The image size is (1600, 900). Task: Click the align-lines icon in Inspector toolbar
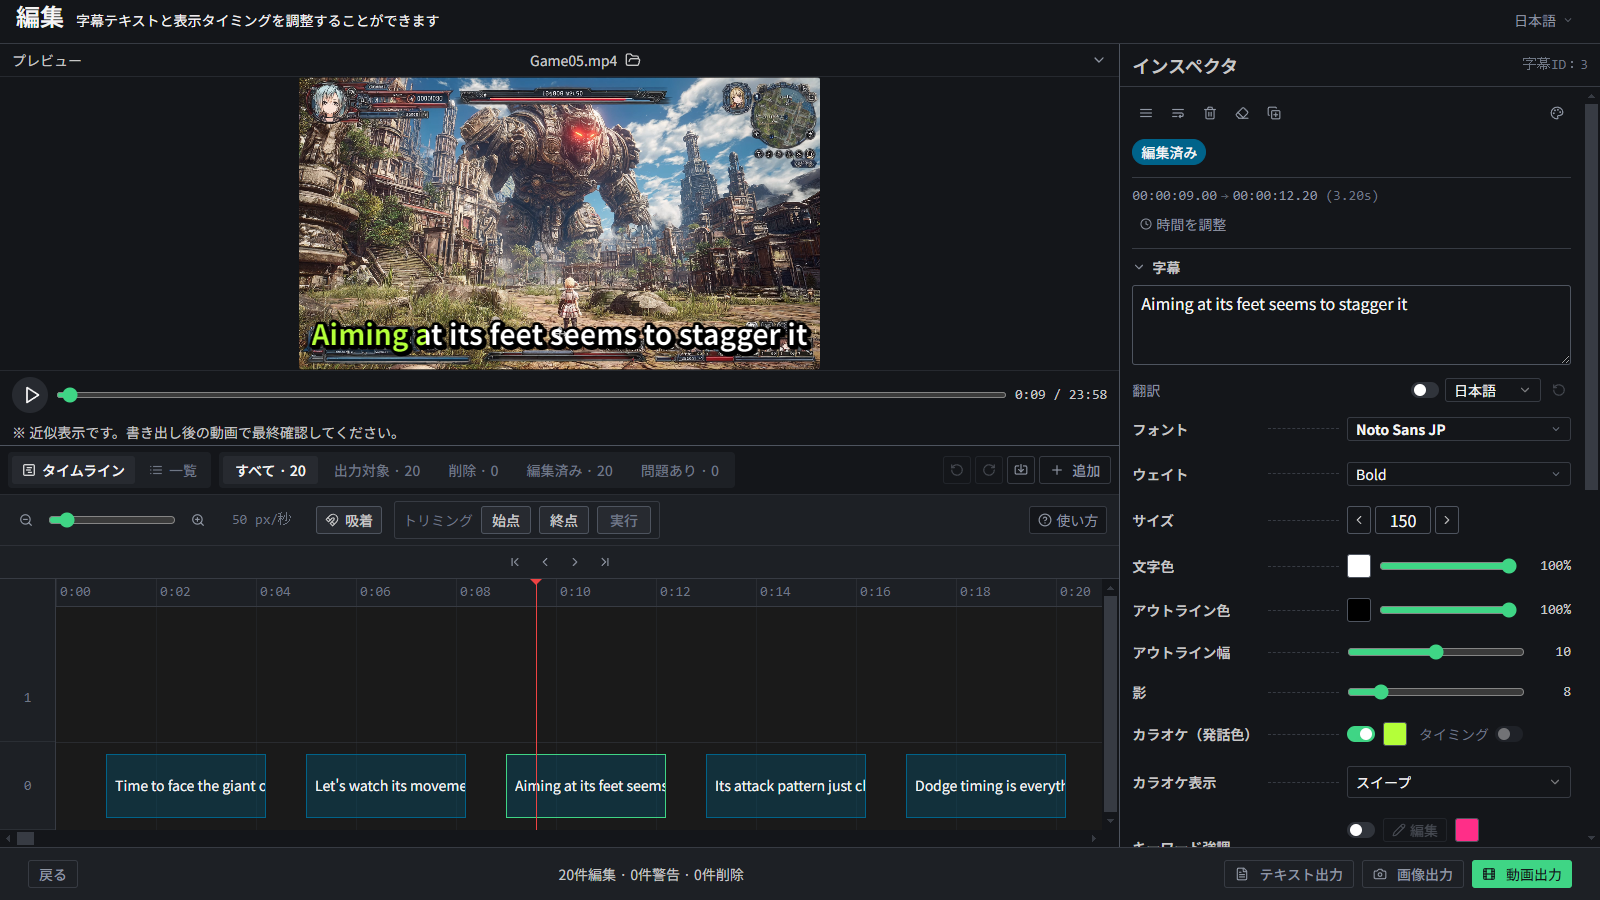pos(1146,113)
